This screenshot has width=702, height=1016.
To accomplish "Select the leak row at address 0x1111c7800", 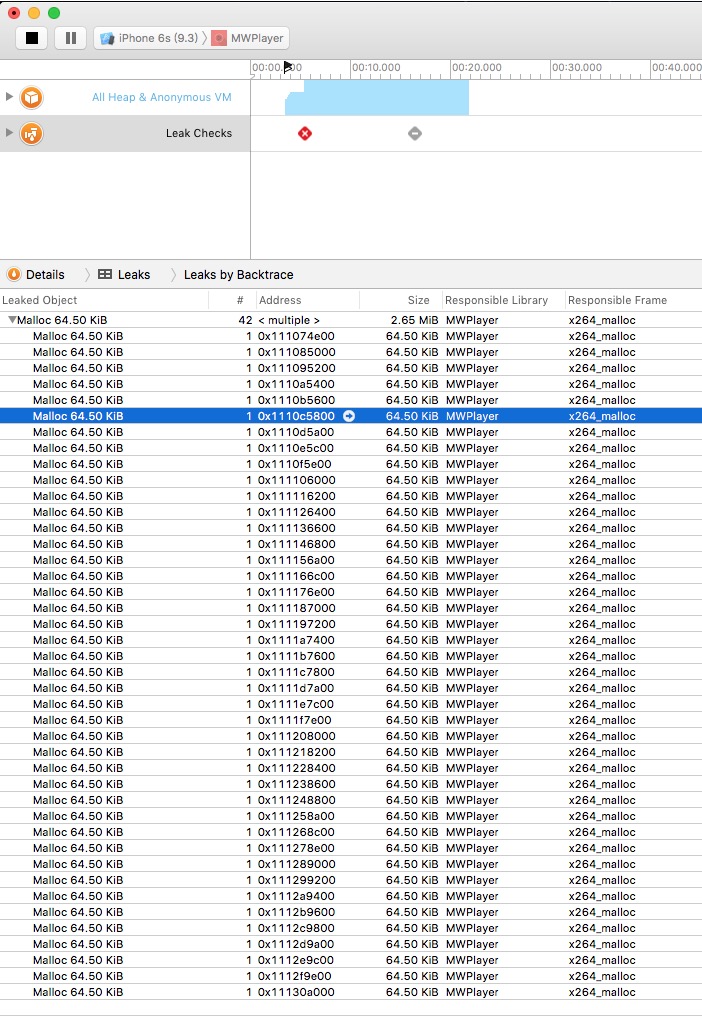I will pyautogui.click(x=351, y=672).
